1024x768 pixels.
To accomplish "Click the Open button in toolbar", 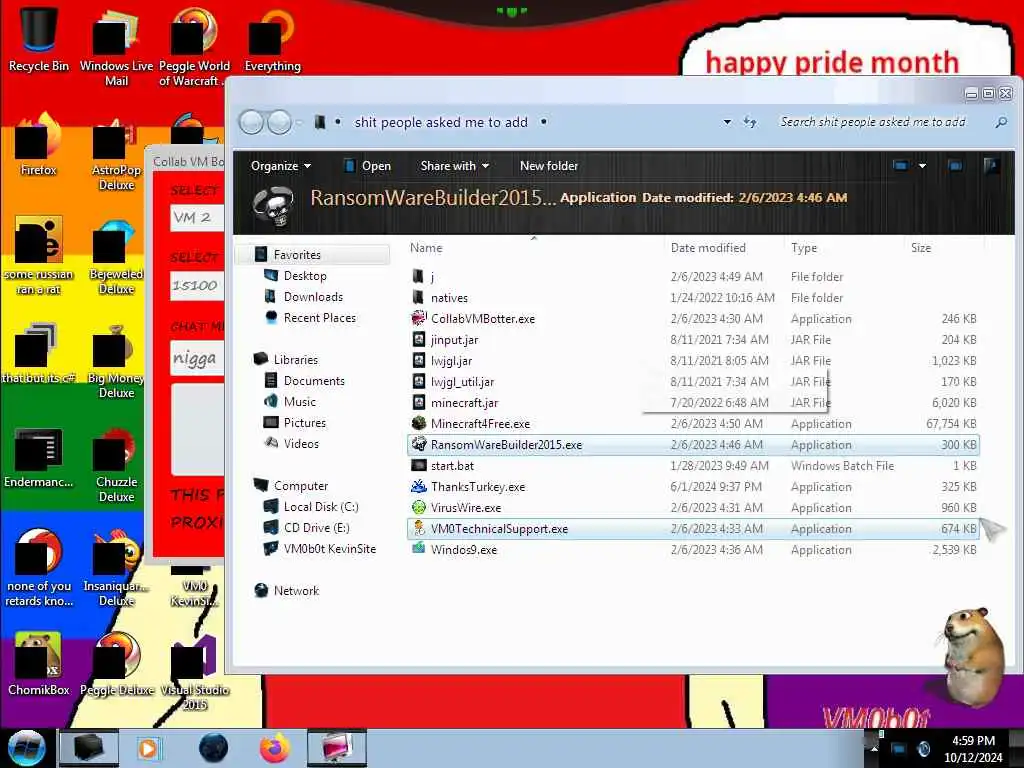I will point(368,166).
